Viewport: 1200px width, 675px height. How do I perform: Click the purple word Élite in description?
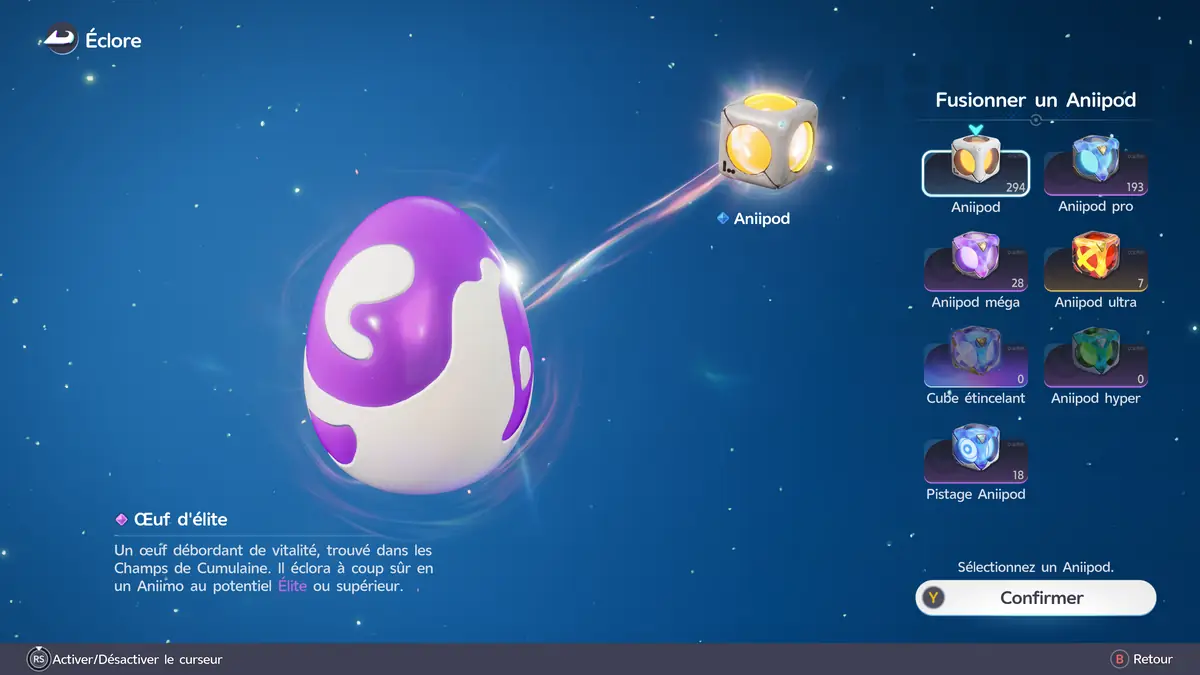click(x=293, y=587)
